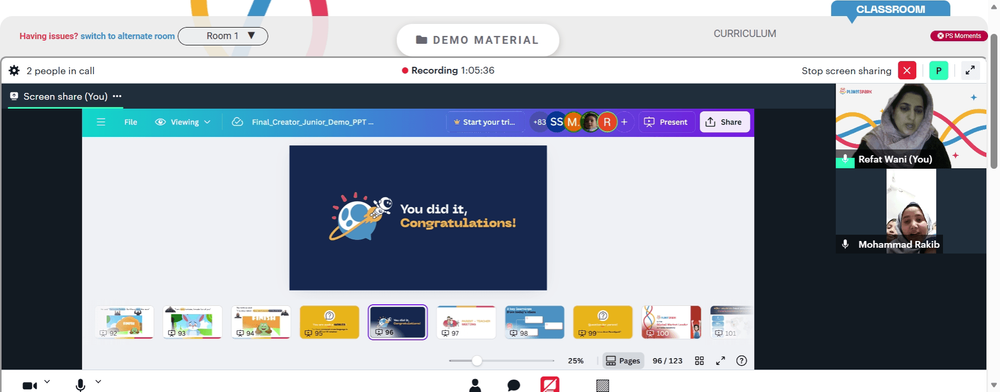Click the red stop screen sharing X
The image size is (1000, 392).
pos(907,71)
